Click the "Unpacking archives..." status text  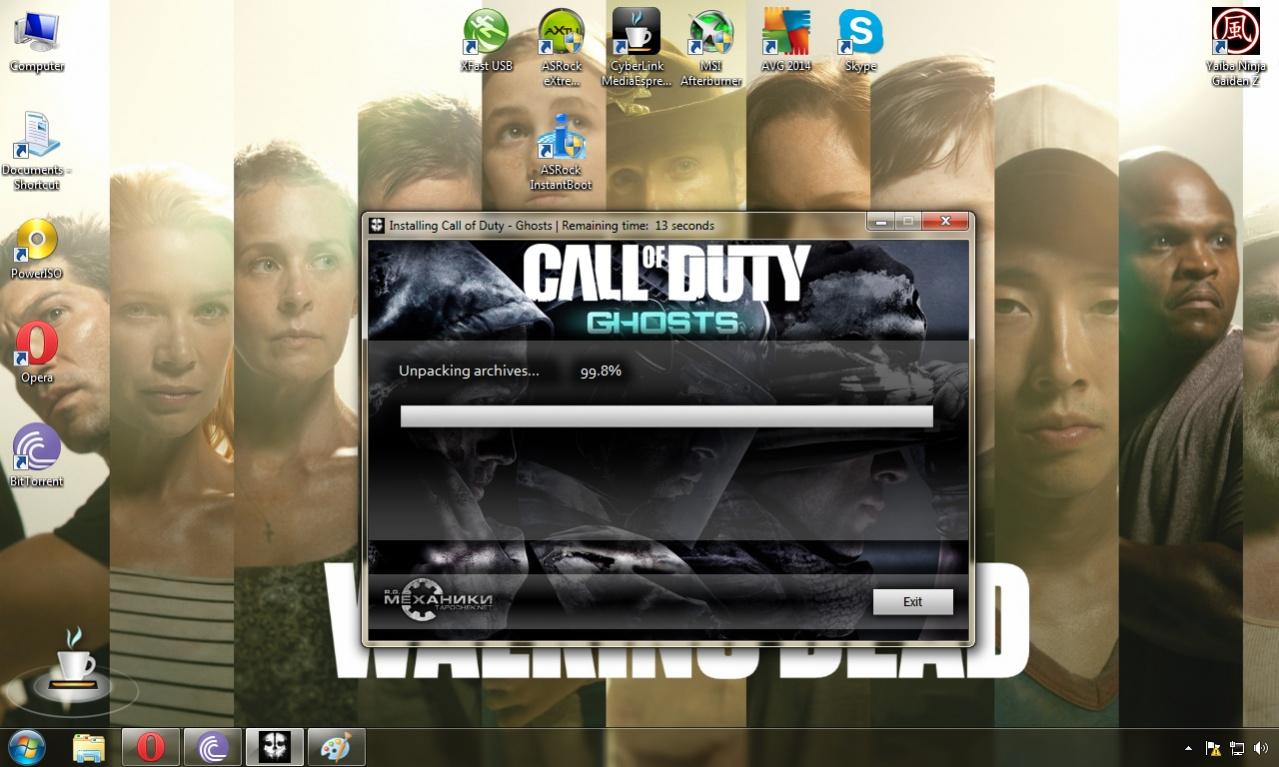(469, 371)
